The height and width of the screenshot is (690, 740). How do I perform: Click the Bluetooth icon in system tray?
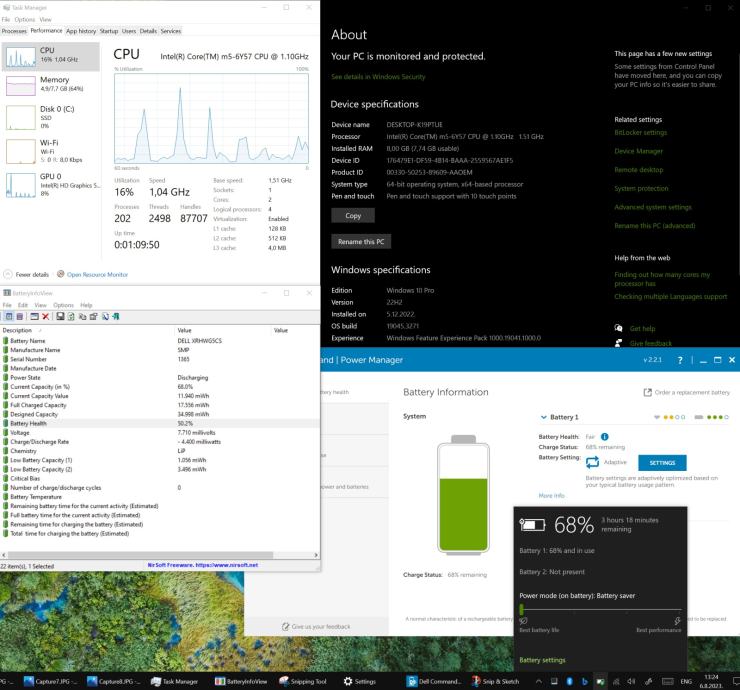point(568,681)
